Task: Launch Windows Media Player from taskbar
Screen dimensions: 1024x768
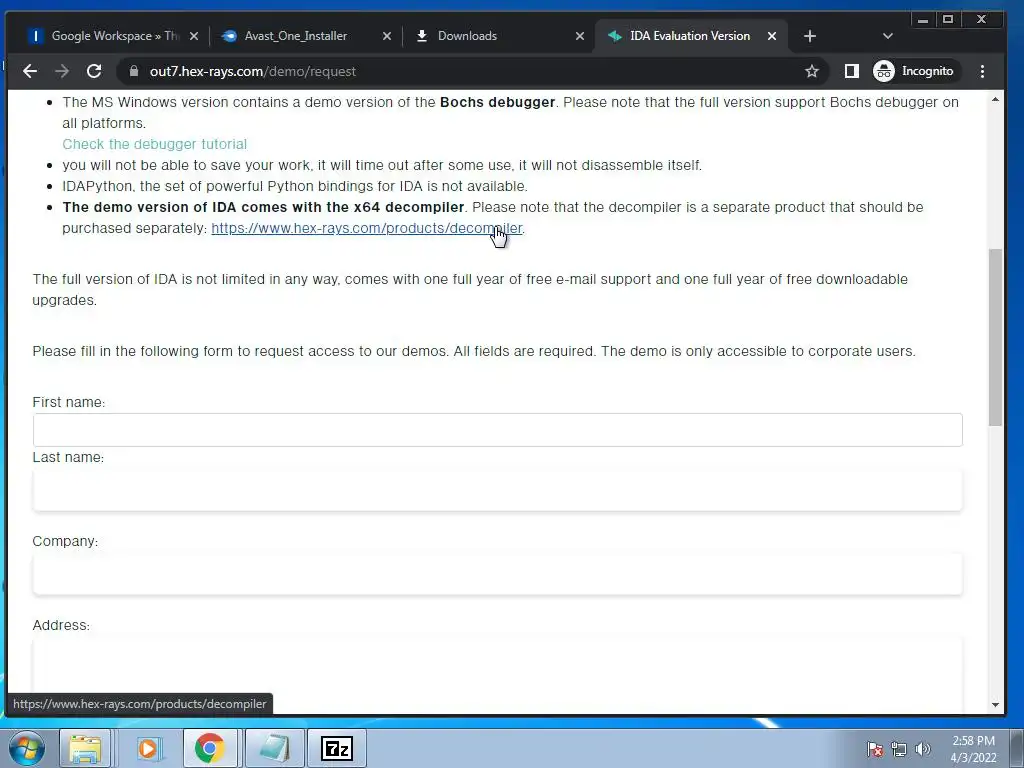Action: [148, 748]
